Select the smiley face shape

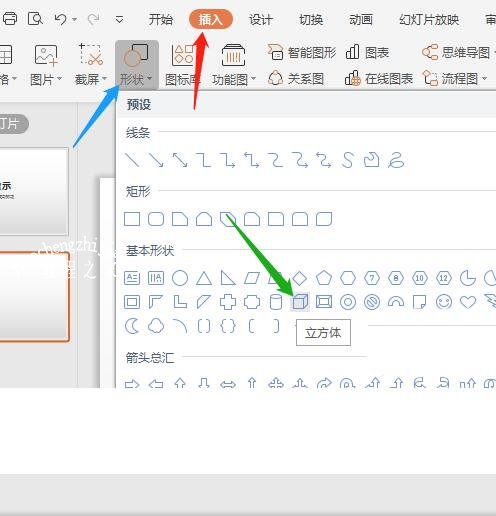pos(444,302)
